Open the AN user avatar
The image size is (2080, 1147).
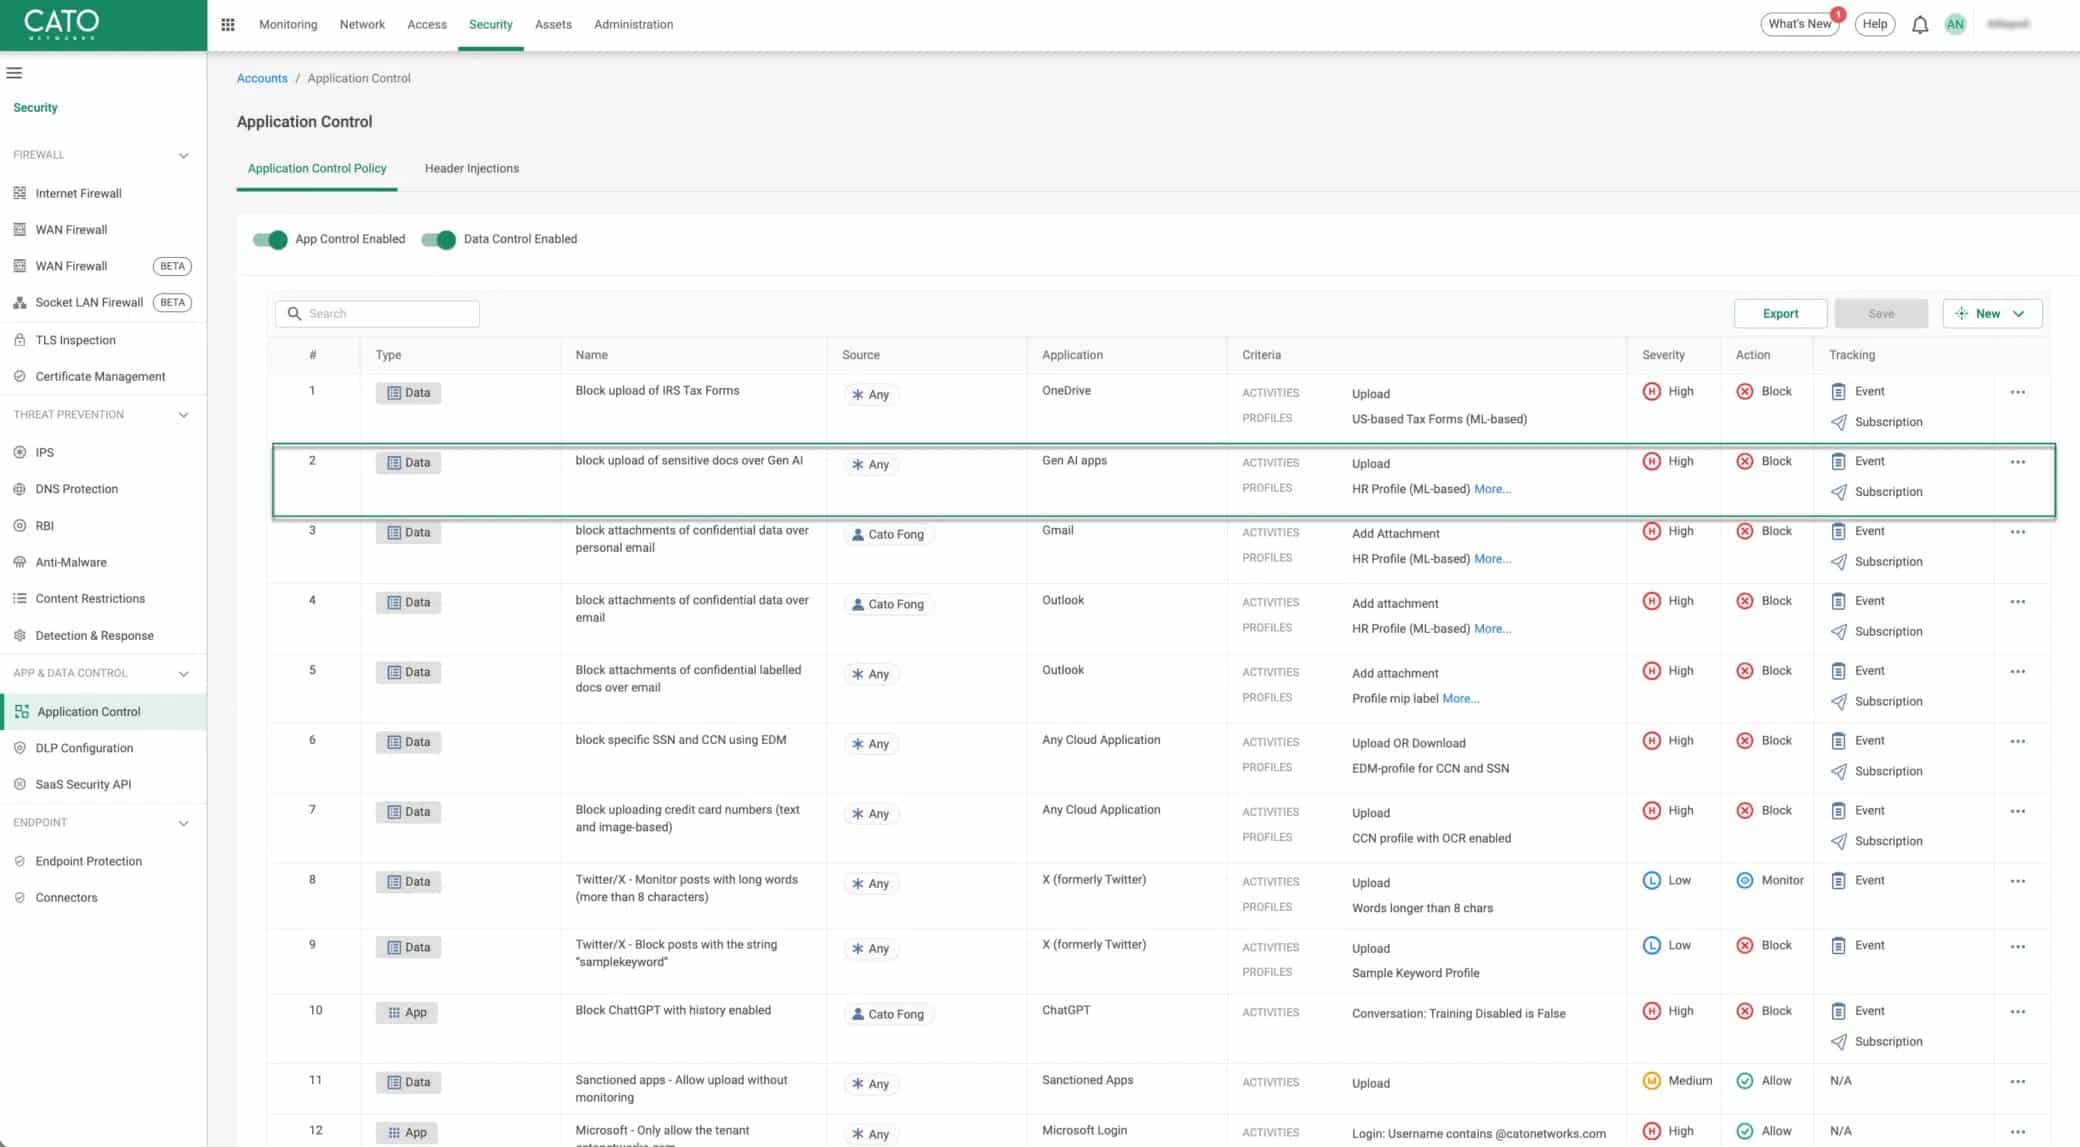[1955, 24]
